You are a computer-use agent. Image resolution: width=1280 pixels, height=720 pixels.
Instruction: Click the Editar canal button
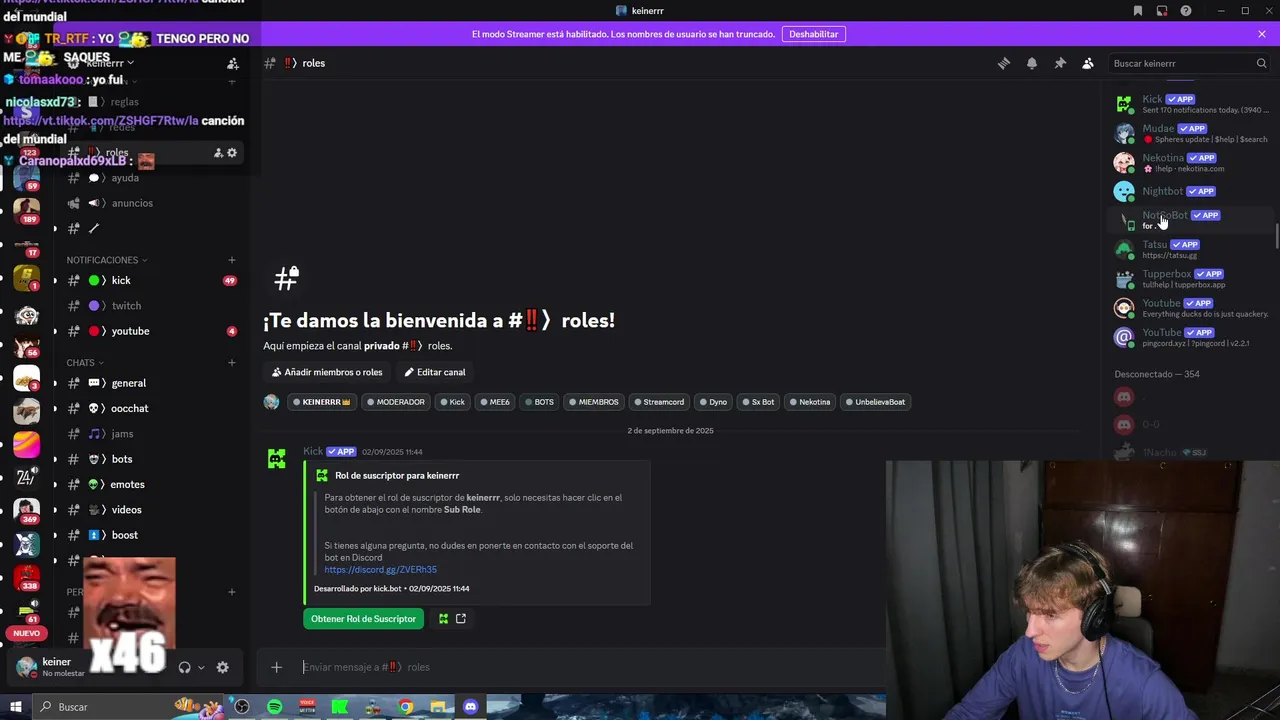[435, 372]
